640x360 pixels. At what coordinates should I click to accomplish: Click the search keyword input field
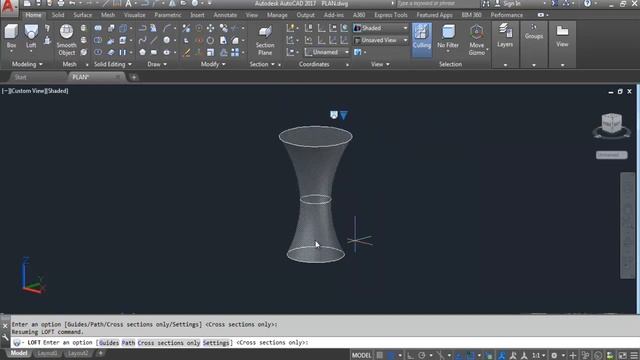click(x=437, y=4)
